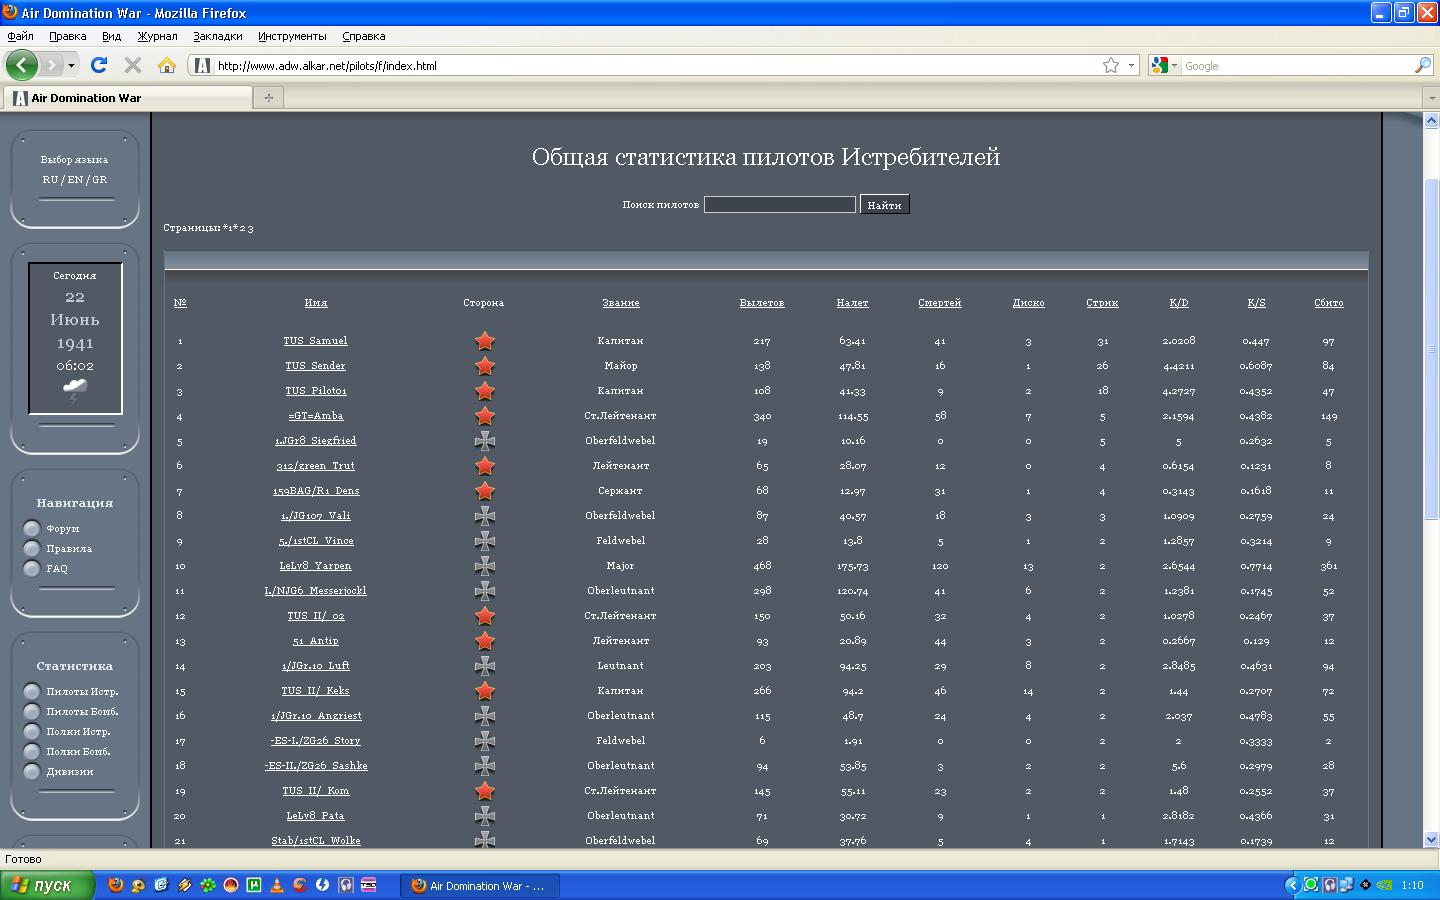Open the URL bar history dropdown
Image resolution: width=1440 pixels, height=900 pixels.
[1131, 65]
